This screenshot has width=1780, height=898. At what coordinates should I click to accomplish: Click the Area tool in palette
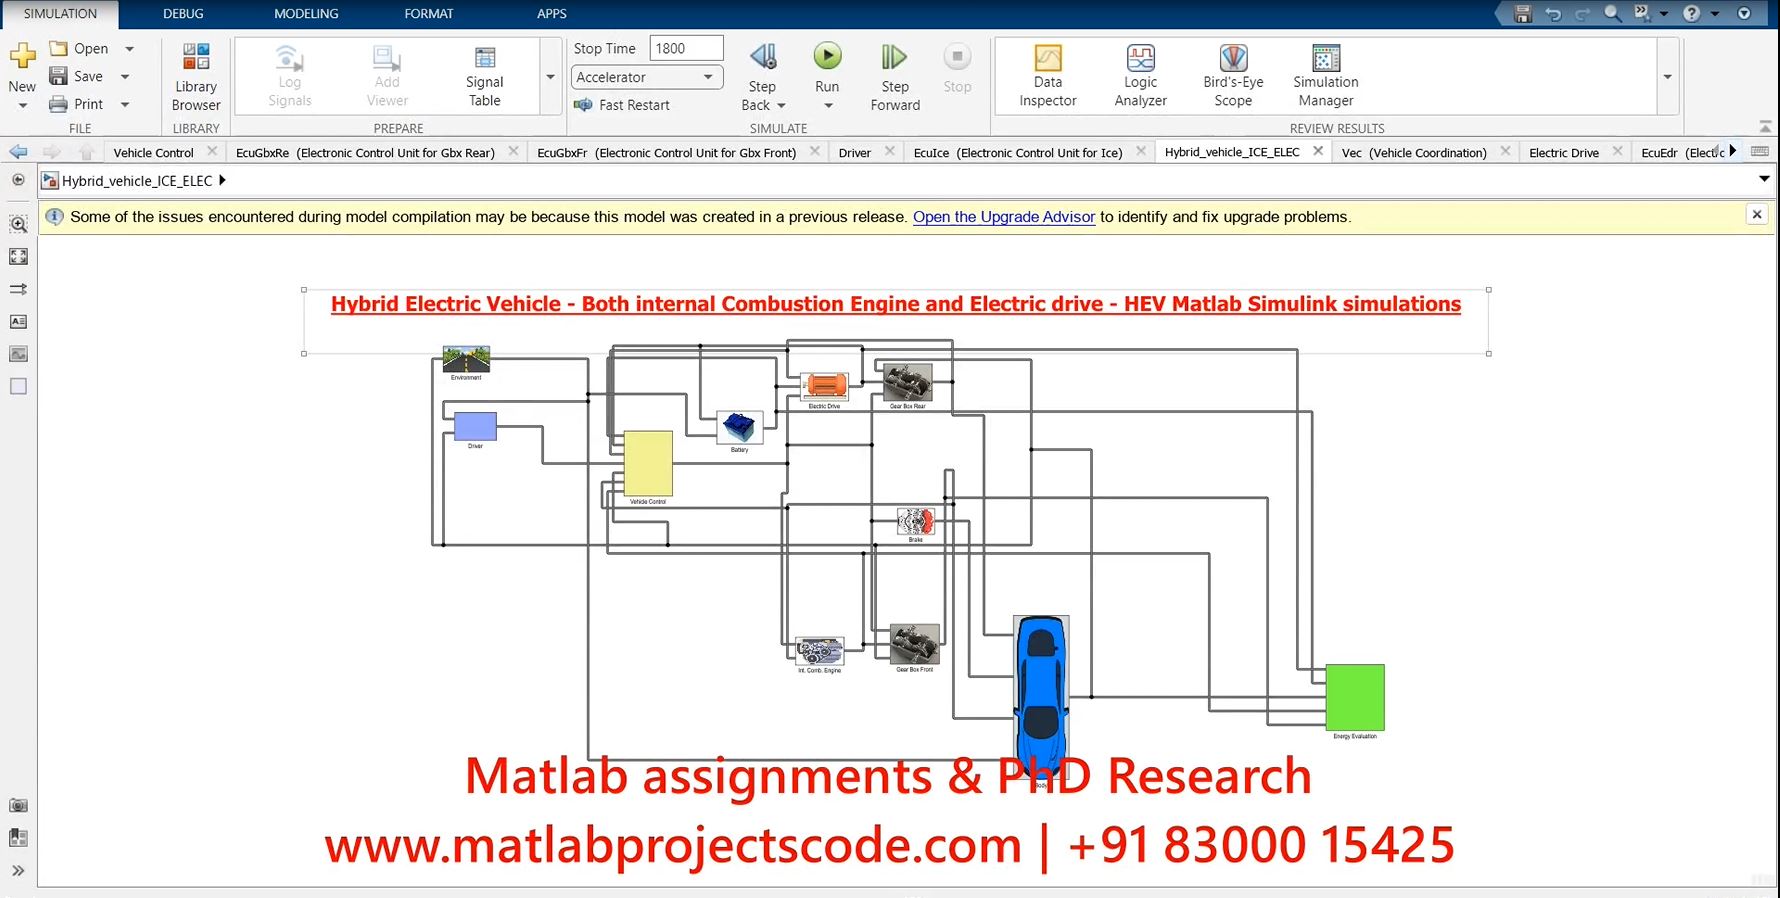(18, 387)
